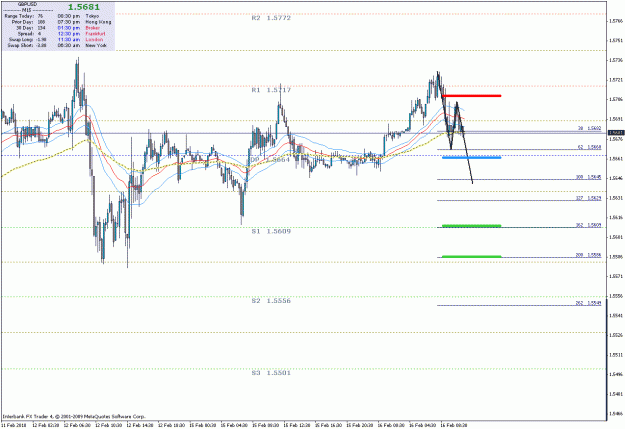This screenshot has width=625, height=429.
Task: Select the thick blue horizontal line
Action: [x=472, y=157]
